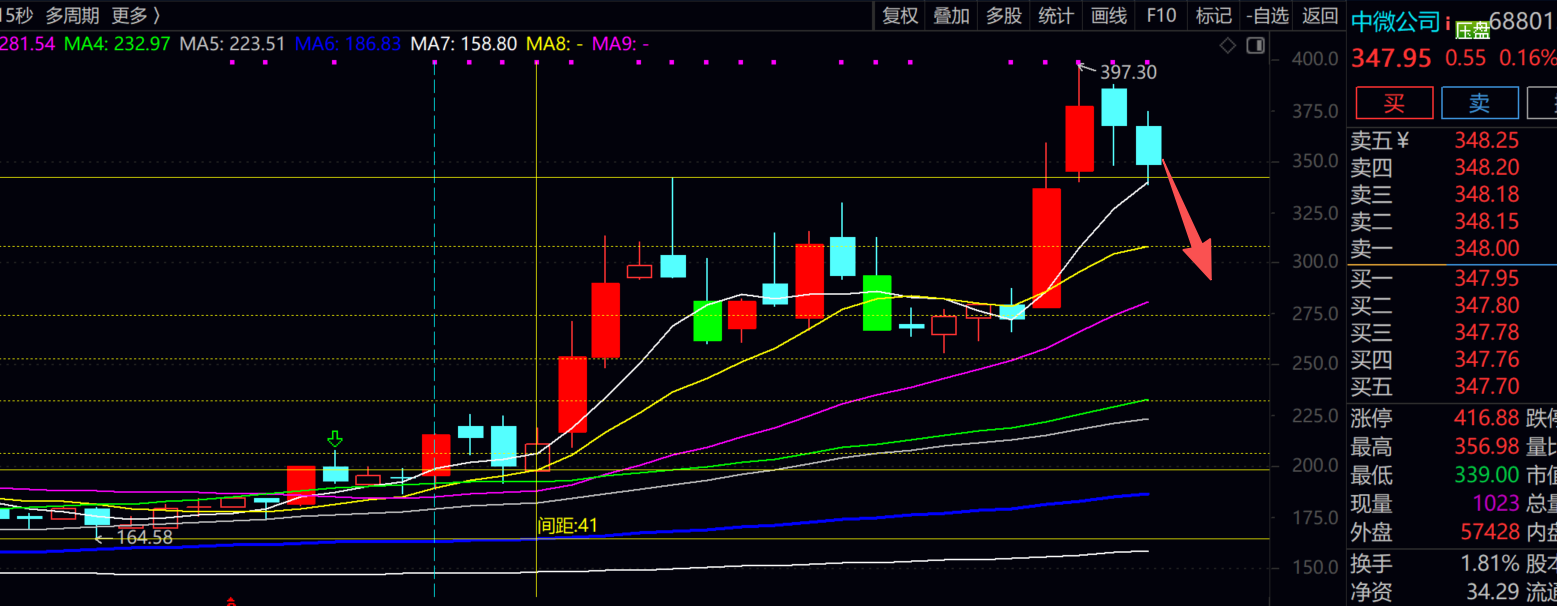Click the diamond icon above the price axis
Screen dimensions: 1557x606
coord(1228,45)
